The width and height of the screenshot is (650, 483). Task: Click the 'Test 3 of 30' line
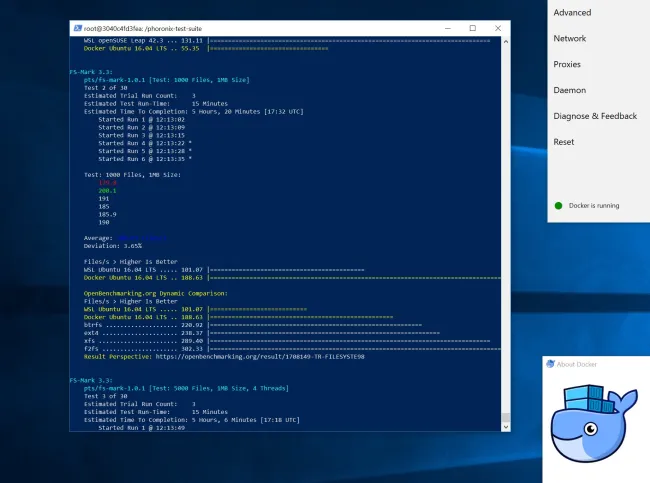coord(105,396)
